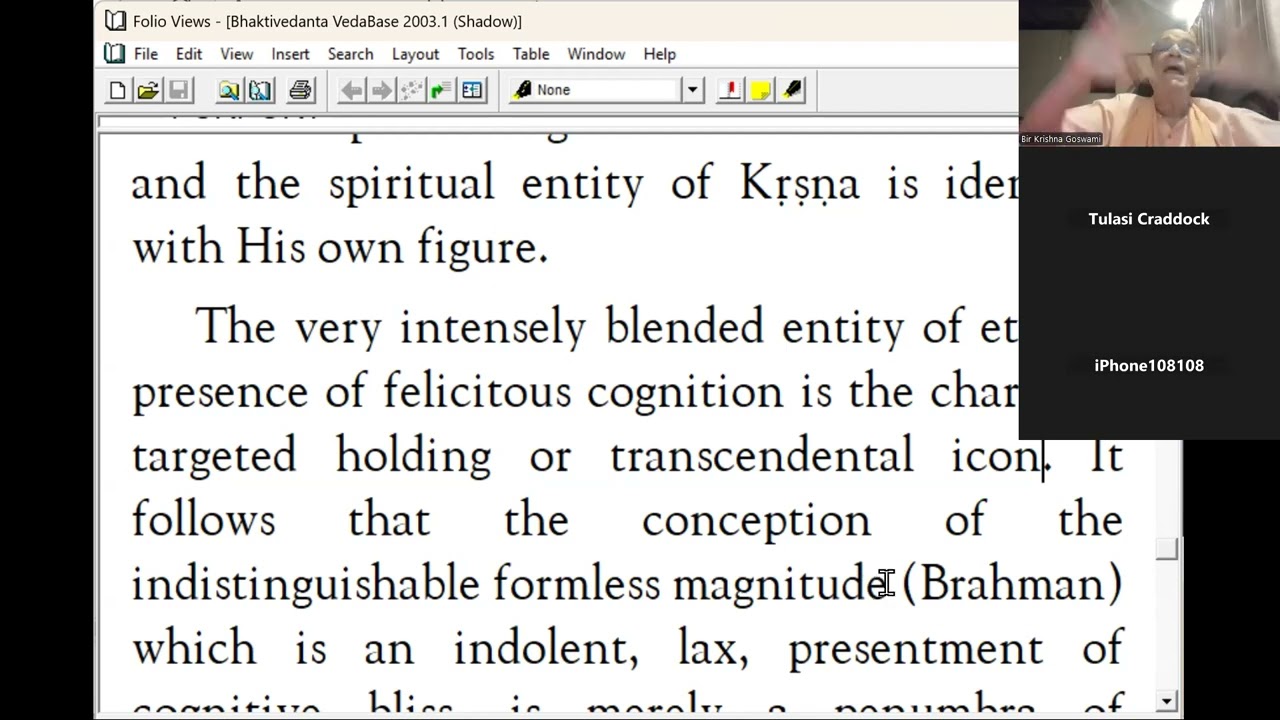Click the Folio Views book icon in title bar

point(116,20)
